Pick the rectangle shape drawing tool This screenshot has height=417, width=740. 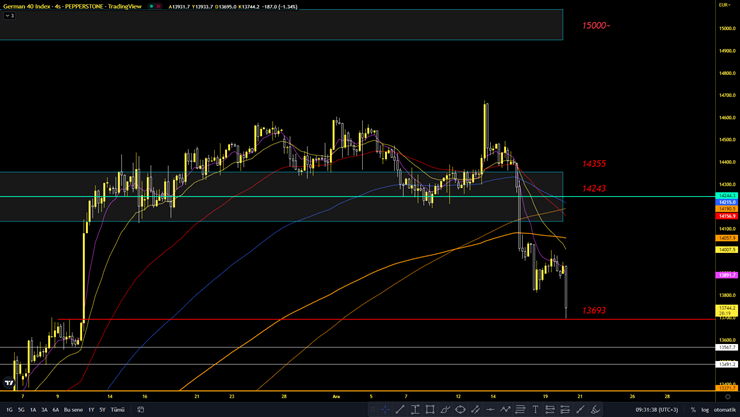click(430, 409)
